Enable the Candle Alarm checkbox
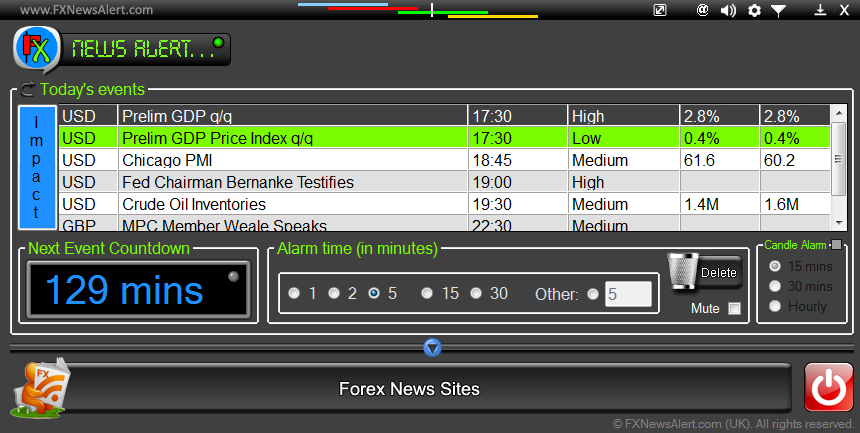This screenshot has width=860, height=433. click(x=836, y=245)
